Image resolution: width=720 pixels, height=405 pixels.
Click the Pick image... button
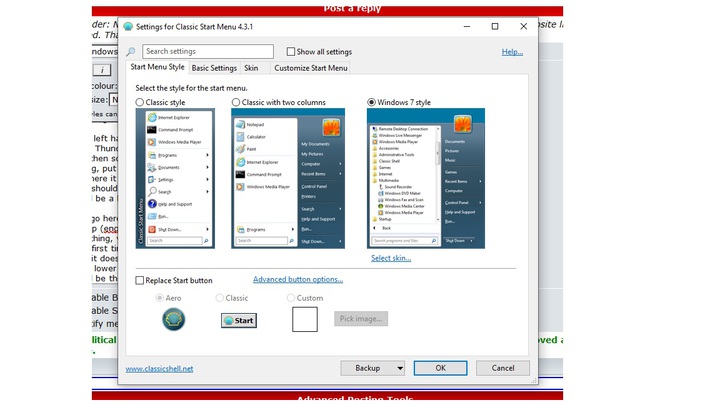tap(361, 318)
